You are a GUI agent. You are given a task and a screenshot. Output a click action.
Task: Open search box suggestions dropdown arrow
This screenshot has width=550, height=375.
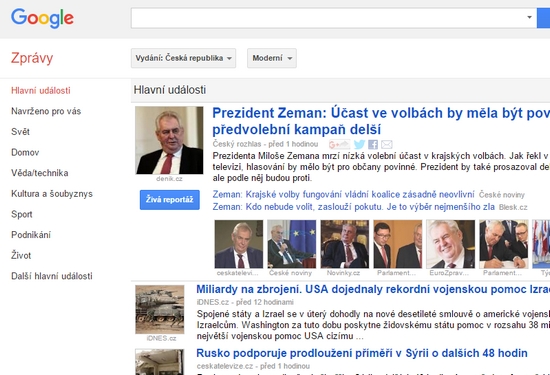coord(529,17)
